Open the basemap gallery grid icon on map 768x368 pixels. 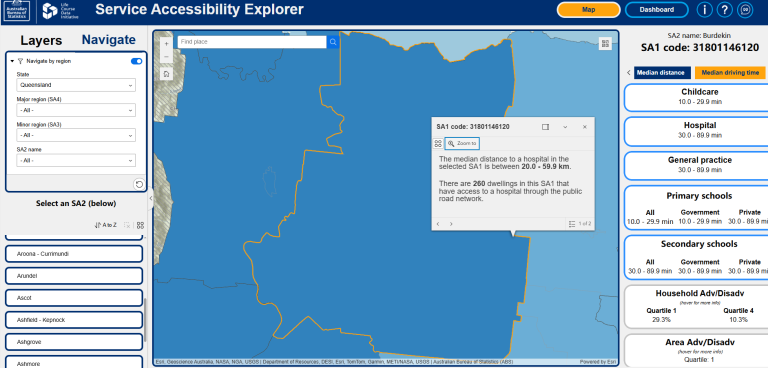coord(605,44)
